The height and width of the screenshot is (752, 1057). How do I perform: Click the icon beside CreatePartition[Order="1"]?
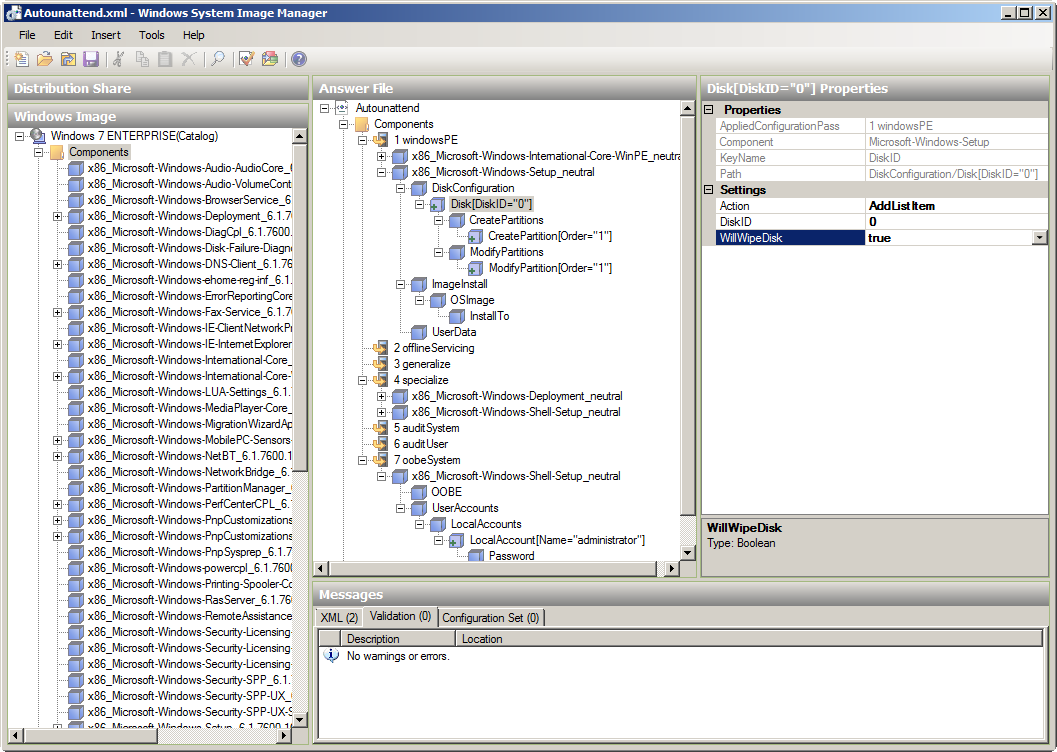475,237
